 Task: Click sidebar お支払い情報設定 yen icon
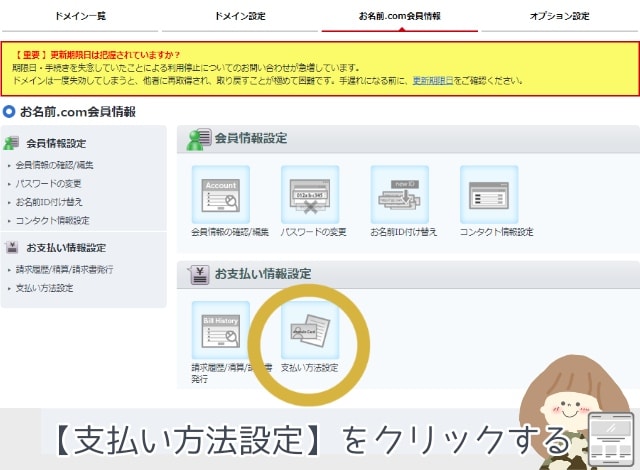[12, 247]
